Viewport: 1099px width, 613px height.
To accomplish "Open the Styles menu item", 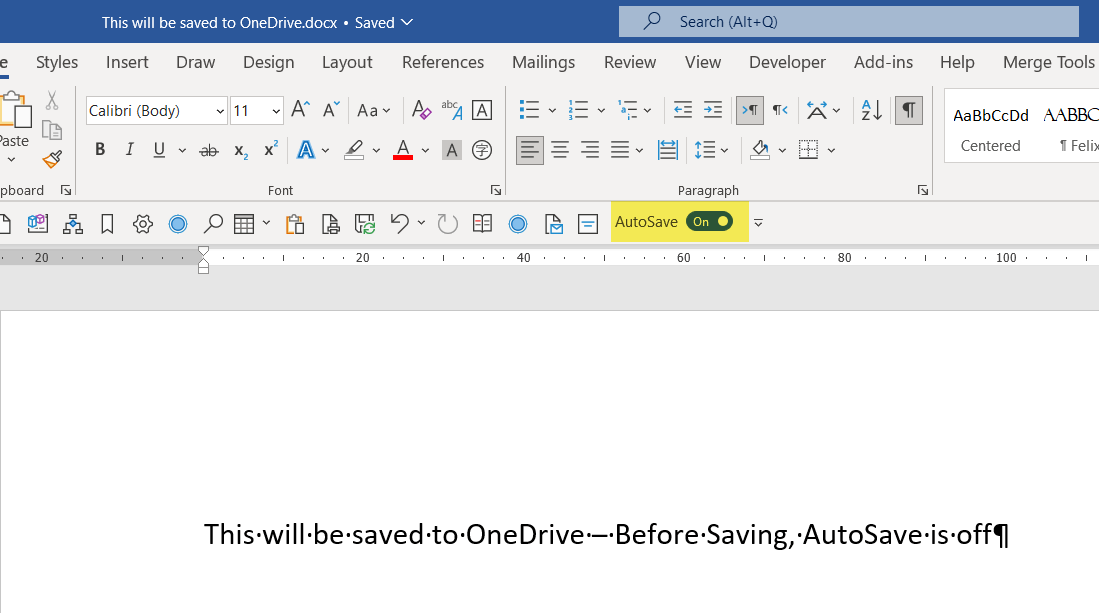I will (57, 62).
